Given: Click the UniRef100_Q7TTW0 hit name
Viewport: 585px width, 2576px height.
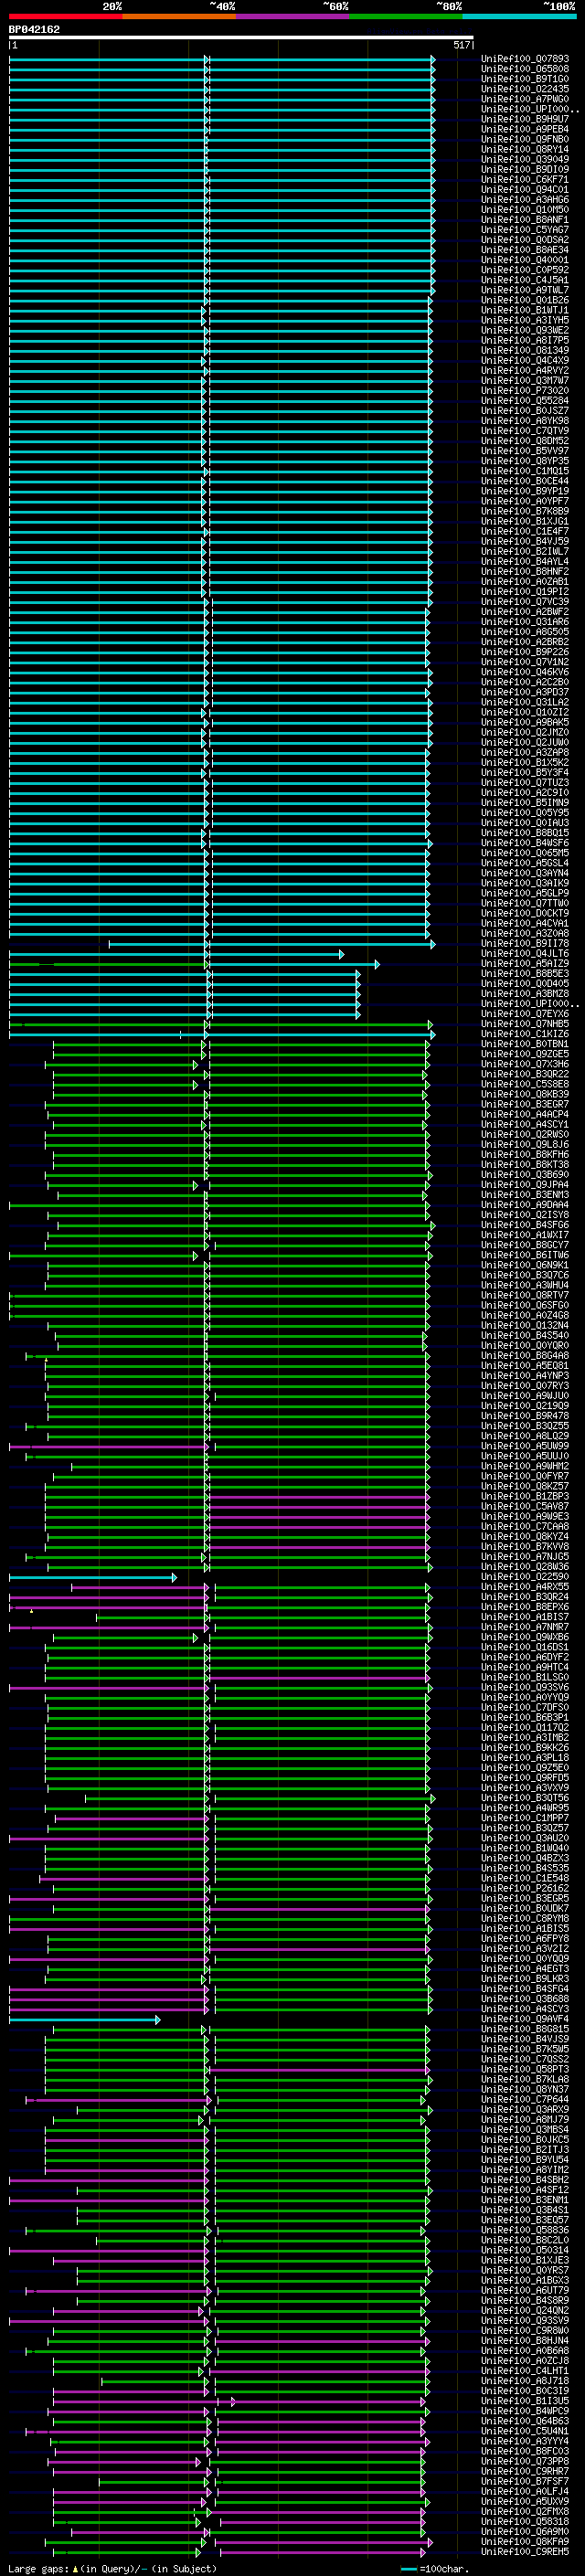Looking at the screenshot, I should [525, 903].
